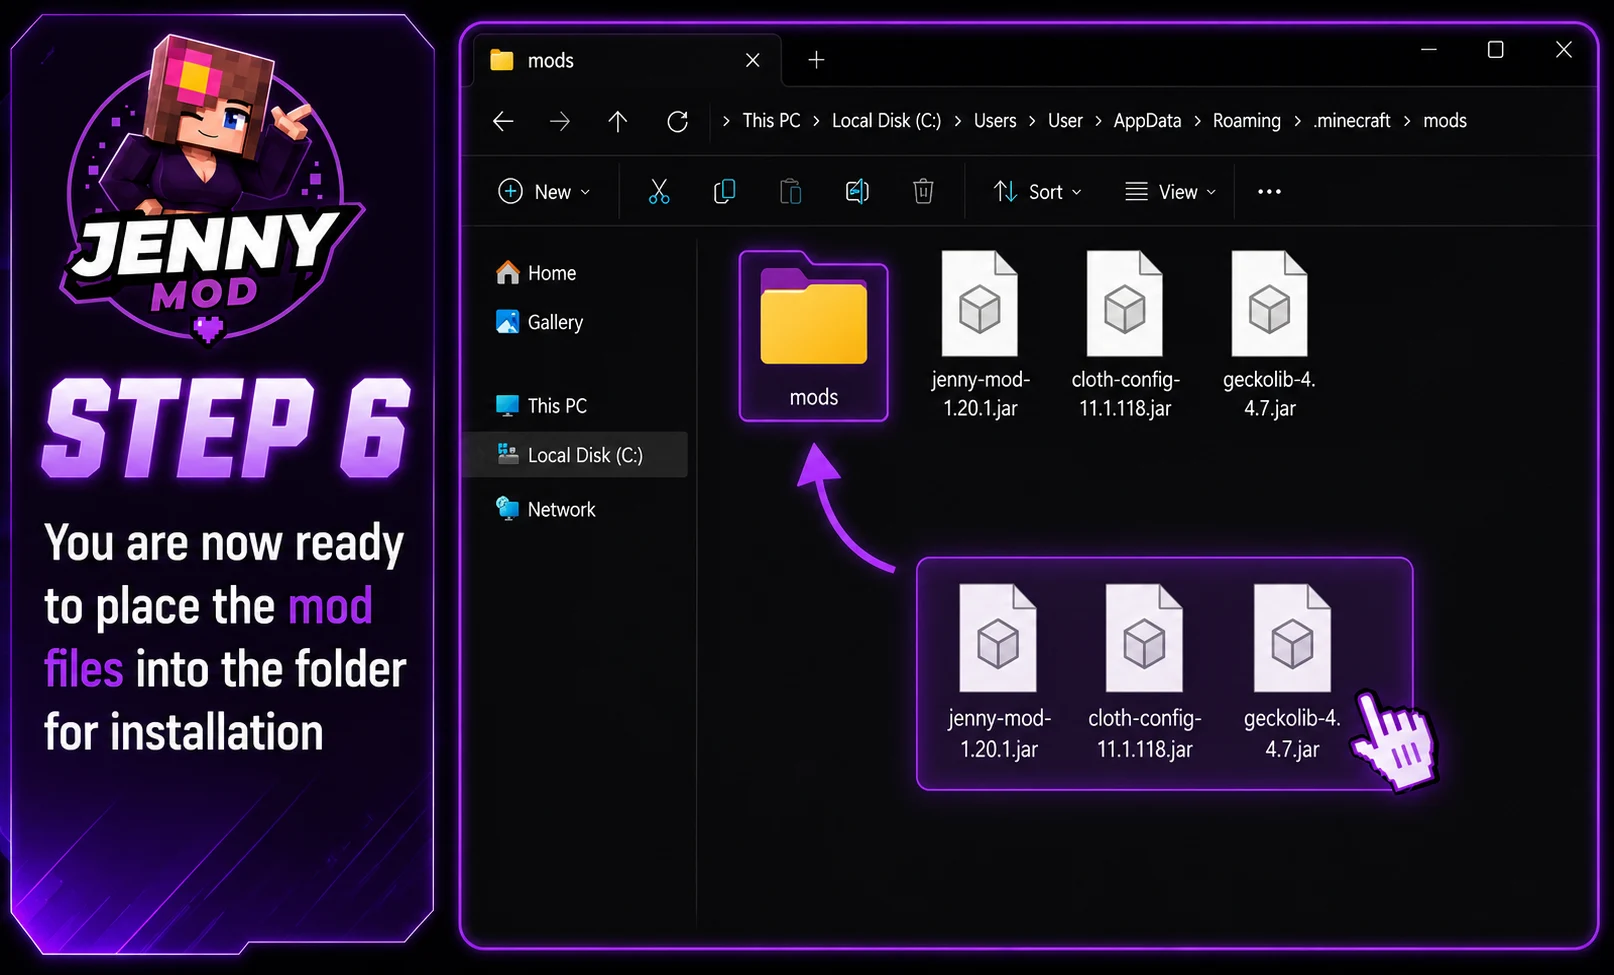1614x975 pixels.
Task: Open the Sort options menu
Action: point(1038,191)
